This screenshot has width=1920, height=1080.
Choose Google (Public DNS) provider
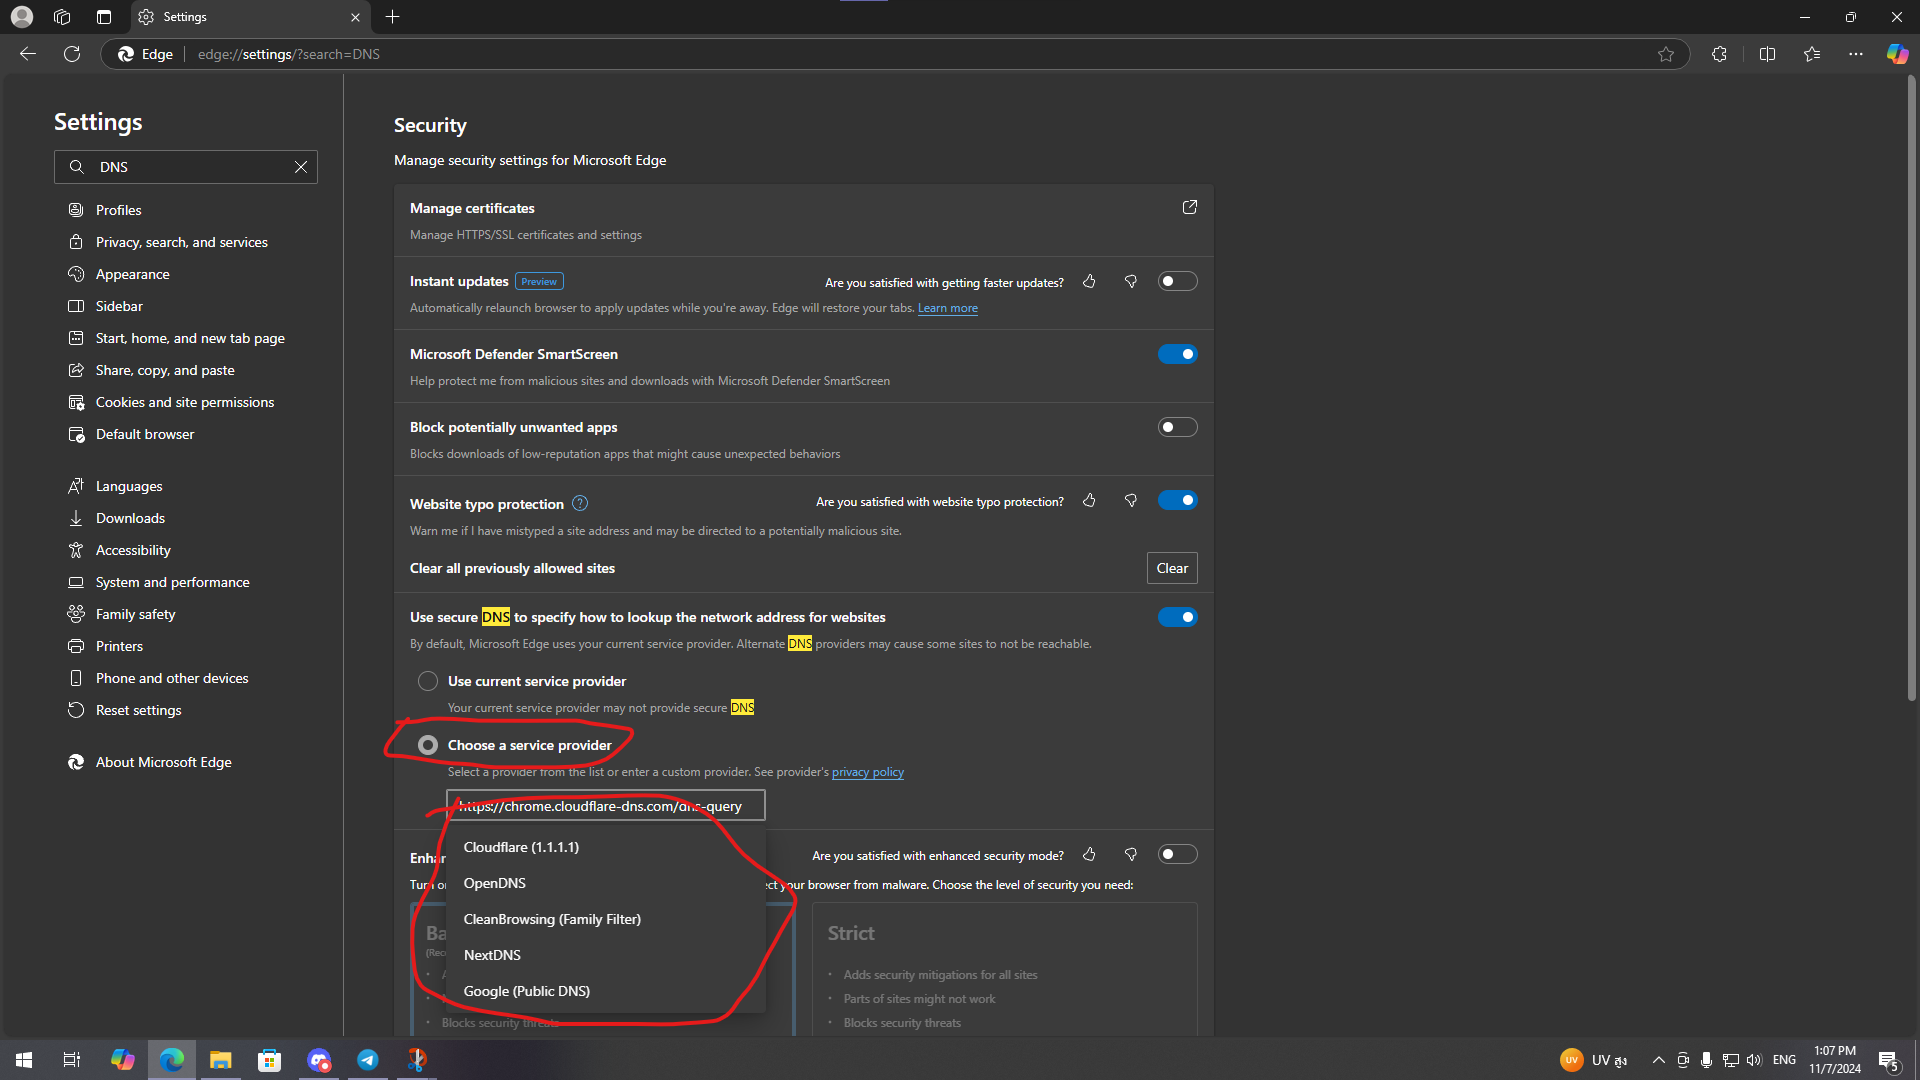[x=606, y=991]
